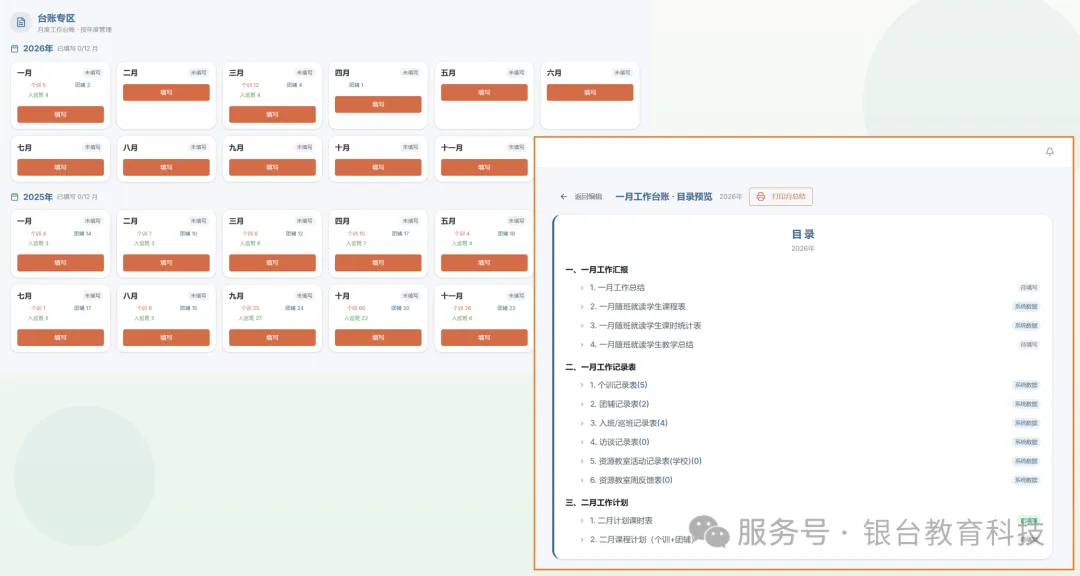The height and width of the screenshot is (576, 1080).
Task: Go back via 返回编辑 arrow
Action: point(563,196)
